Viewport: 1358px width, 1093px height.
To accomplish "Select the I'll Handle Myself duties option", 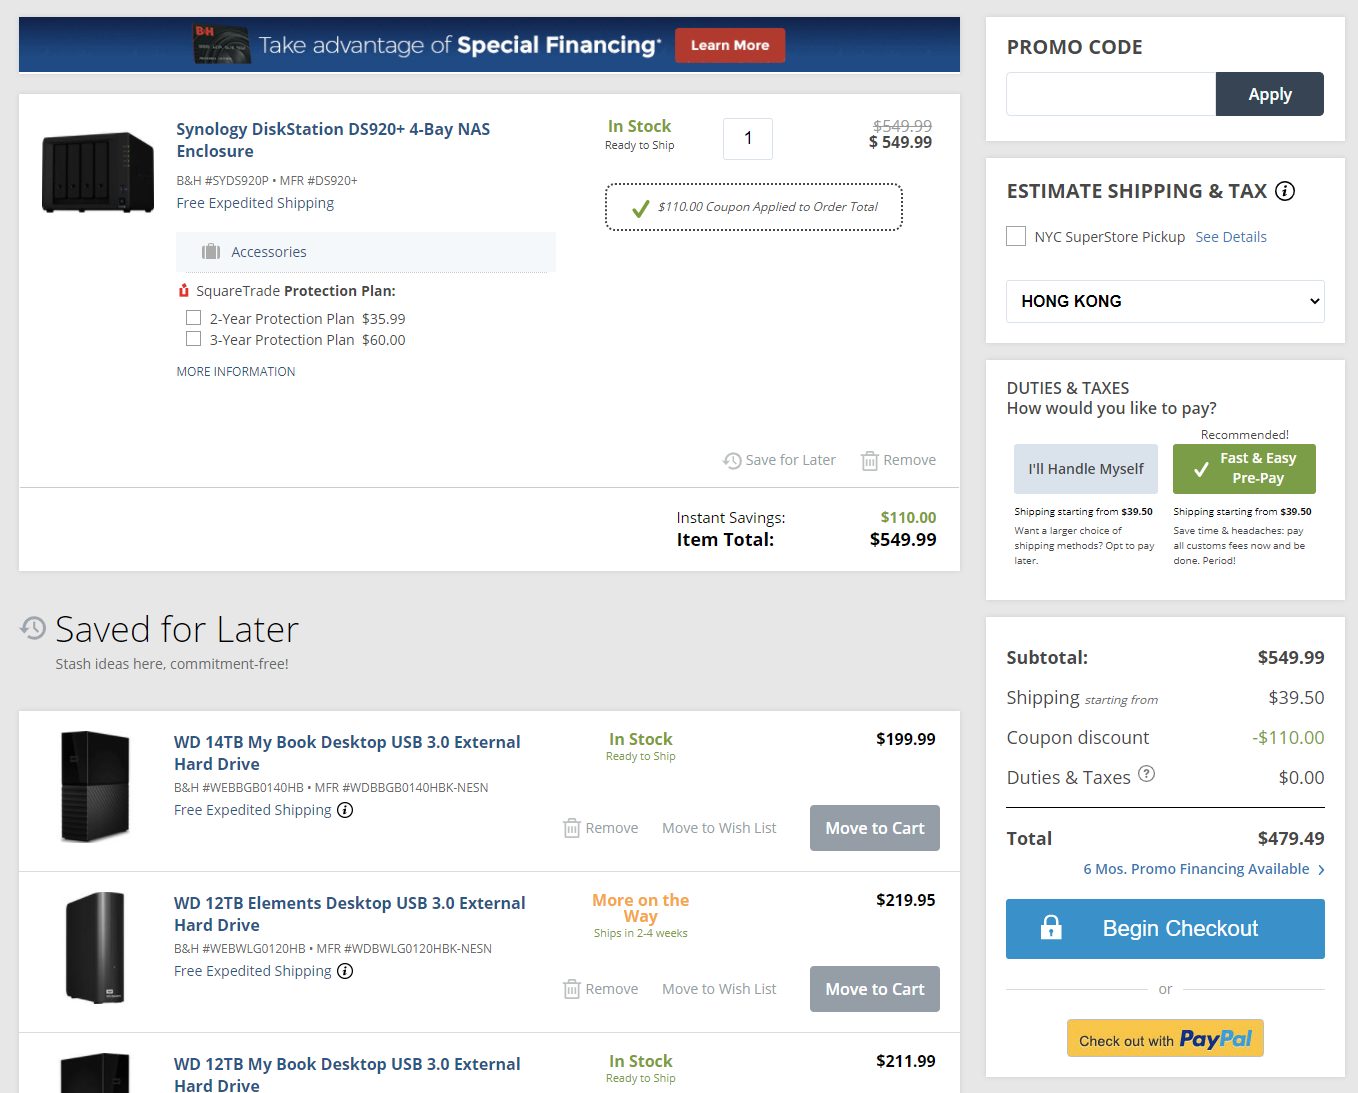I will pos(1086,469).
